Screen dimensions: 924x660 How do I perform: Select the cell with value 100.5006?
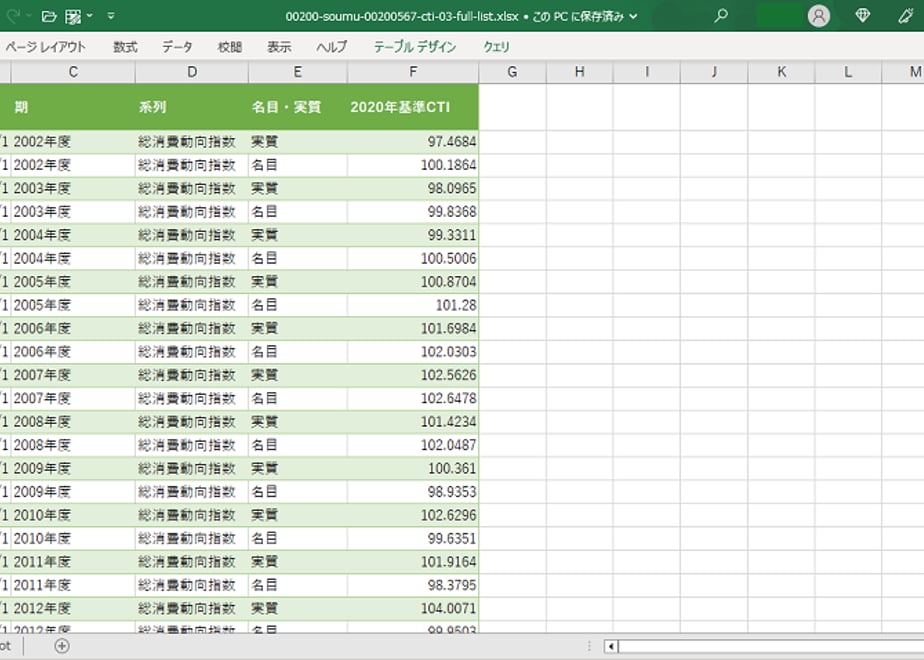pyautogui.click(x=413, y=258)
